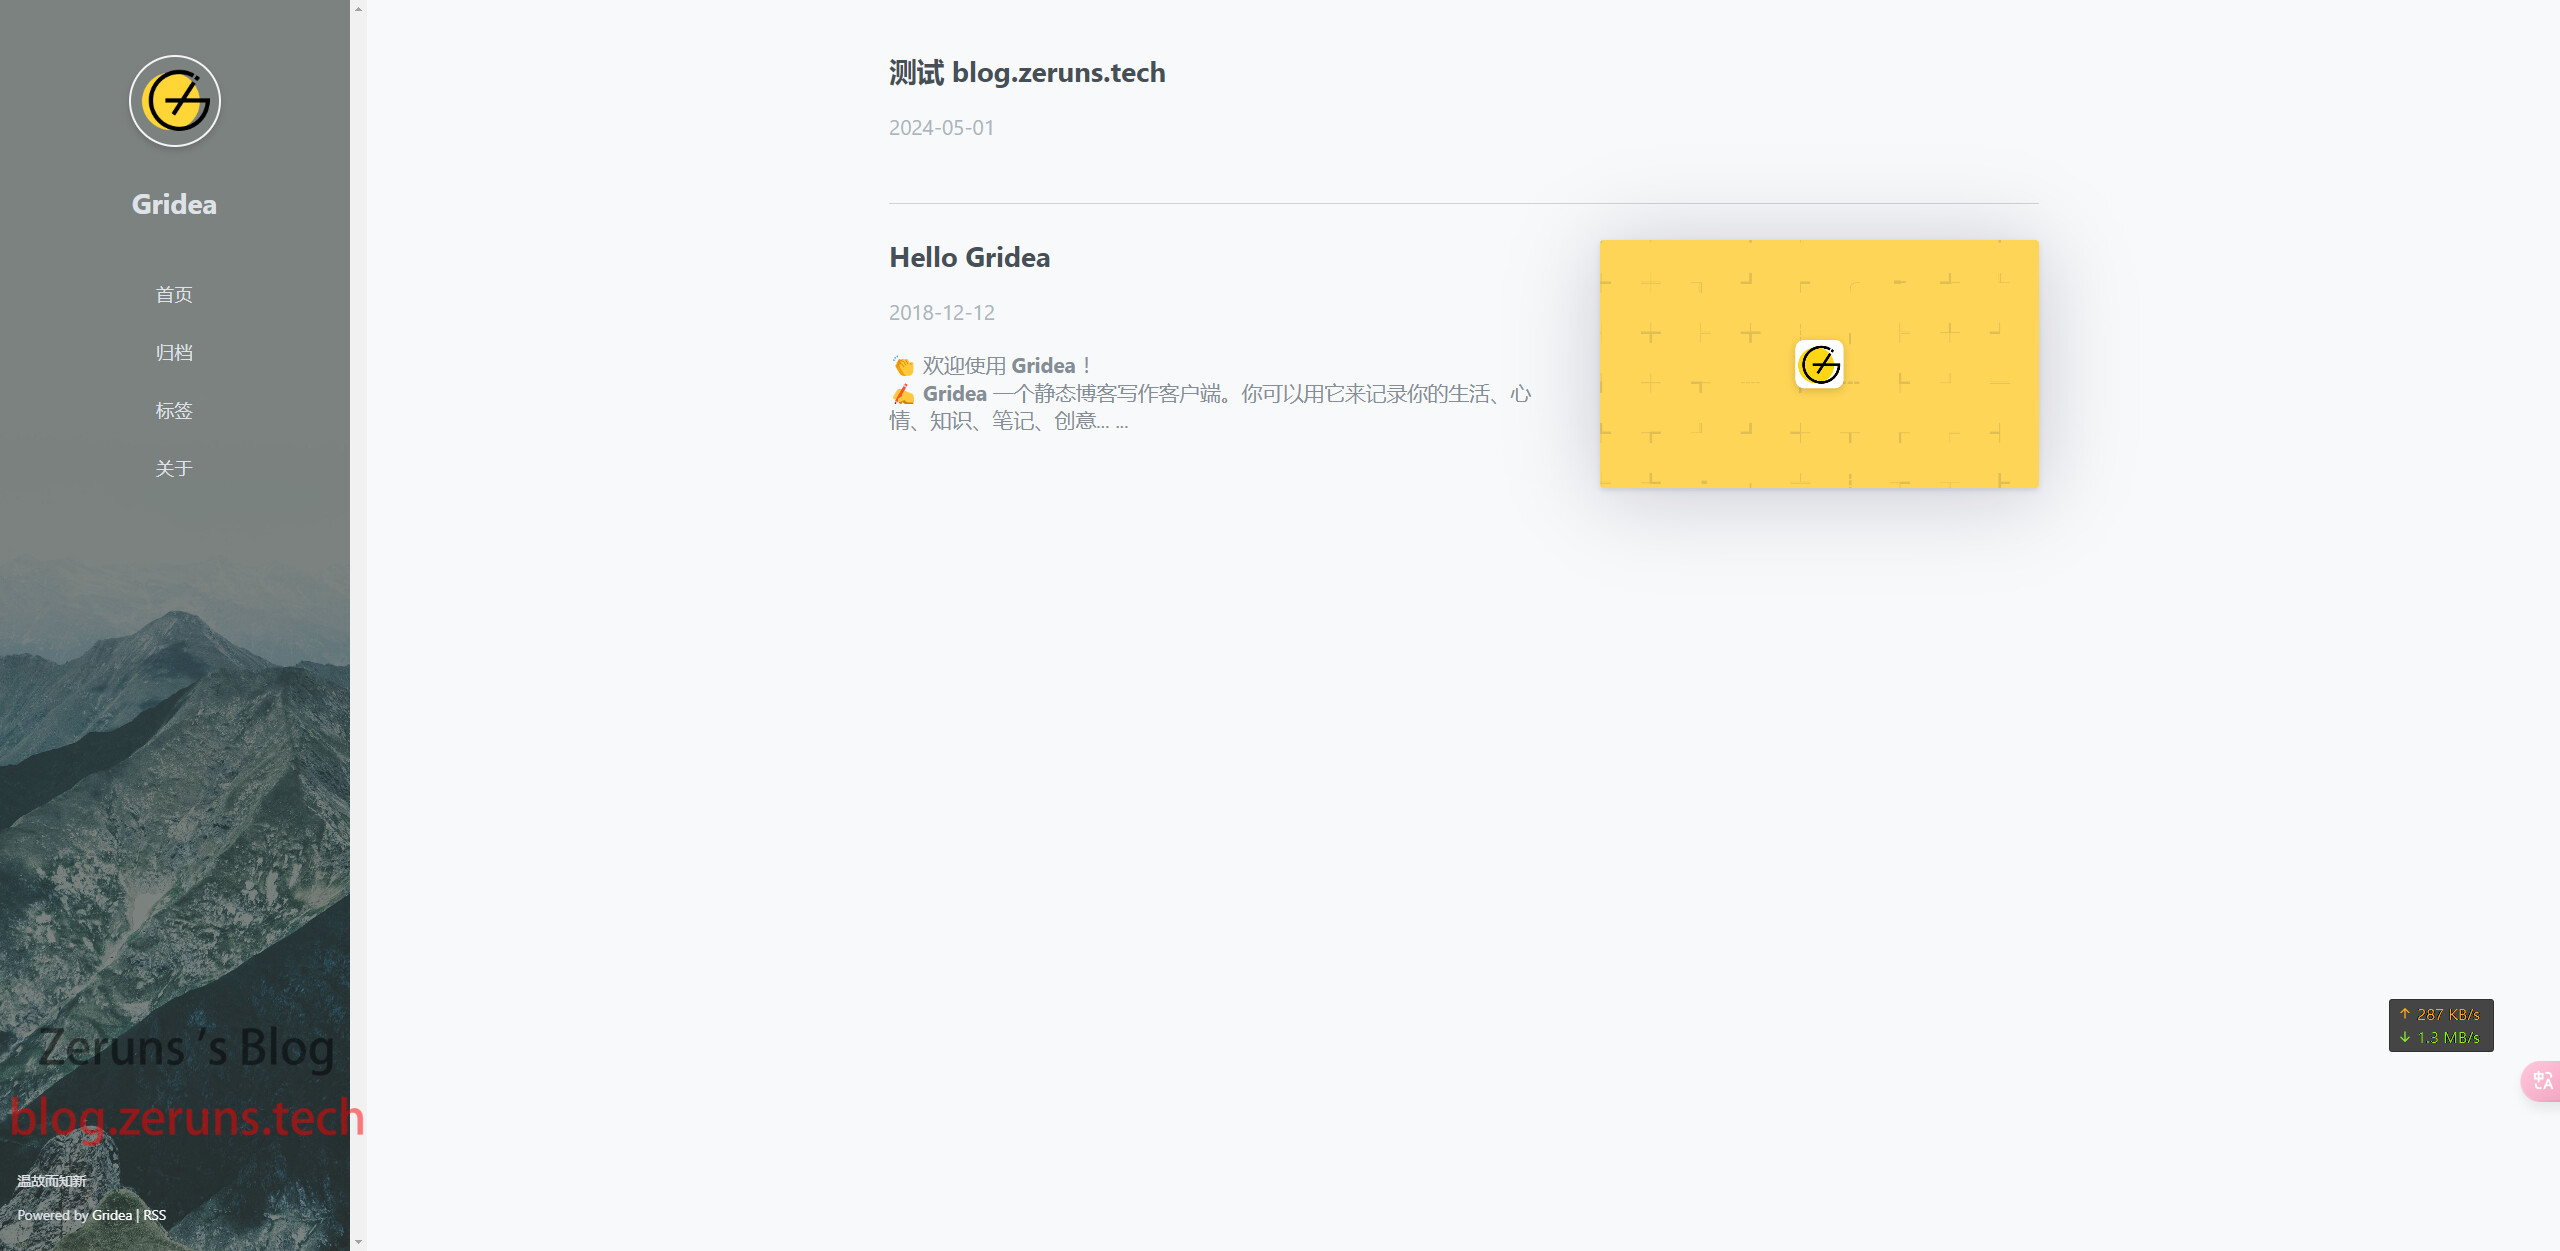This screenshot has height=1251, width=2560.
Task: Click sidebar scrollbar down arrow
Action: (x=358, y=1241)
